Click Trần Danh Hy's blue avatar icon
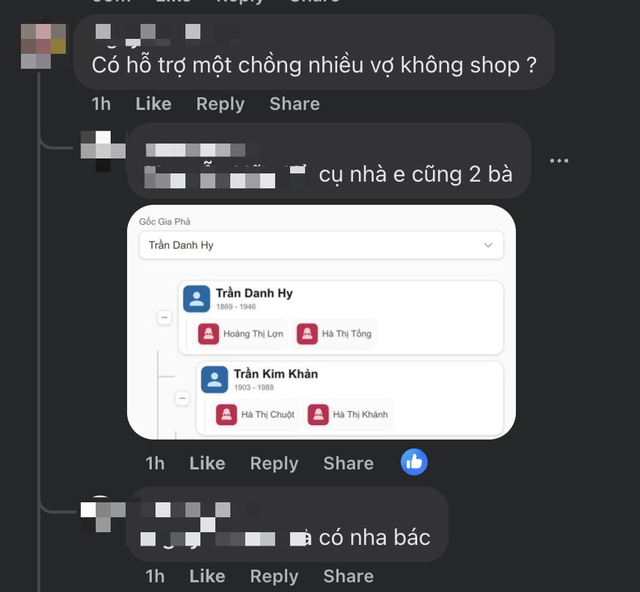 tap(196, 298)
